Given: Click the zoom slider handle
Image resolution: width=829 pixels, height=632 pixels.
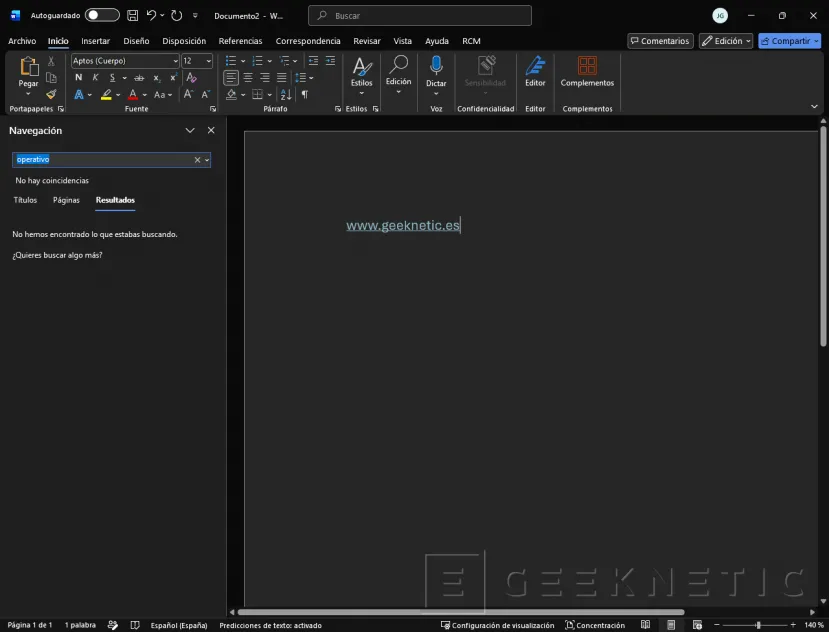Looking at the screenshot, I should [758, 625].
